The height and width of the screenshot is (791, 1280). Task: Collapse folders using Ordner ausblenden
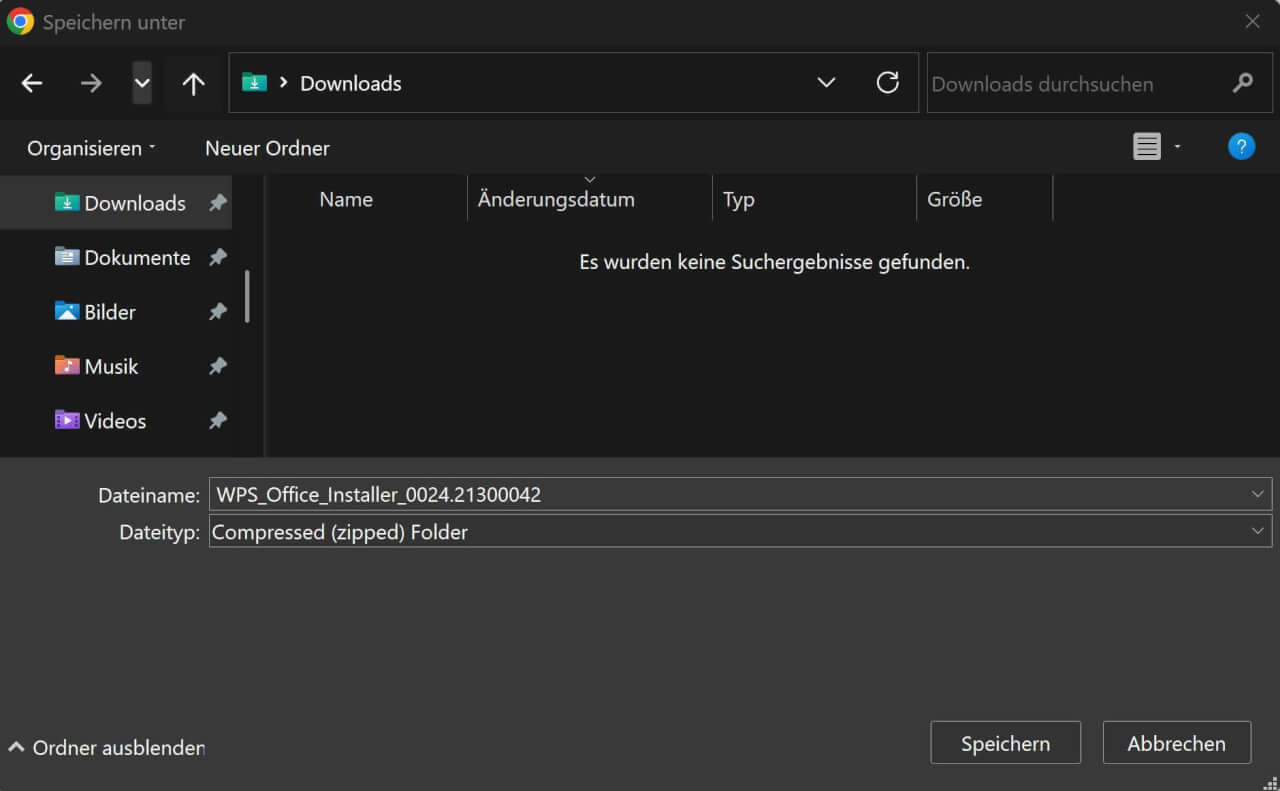tap(103, 747)
